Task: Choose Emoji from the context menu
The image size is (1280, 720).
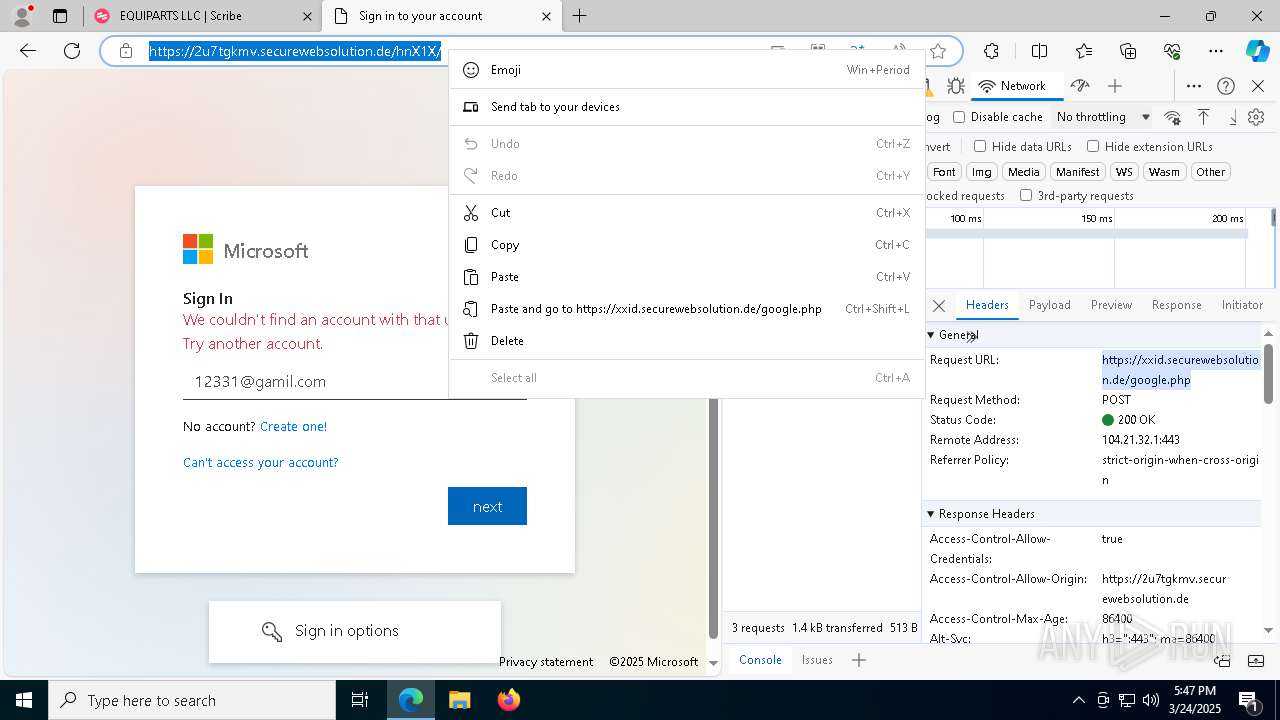Action: pyautogui.click(x=685, y=70)
